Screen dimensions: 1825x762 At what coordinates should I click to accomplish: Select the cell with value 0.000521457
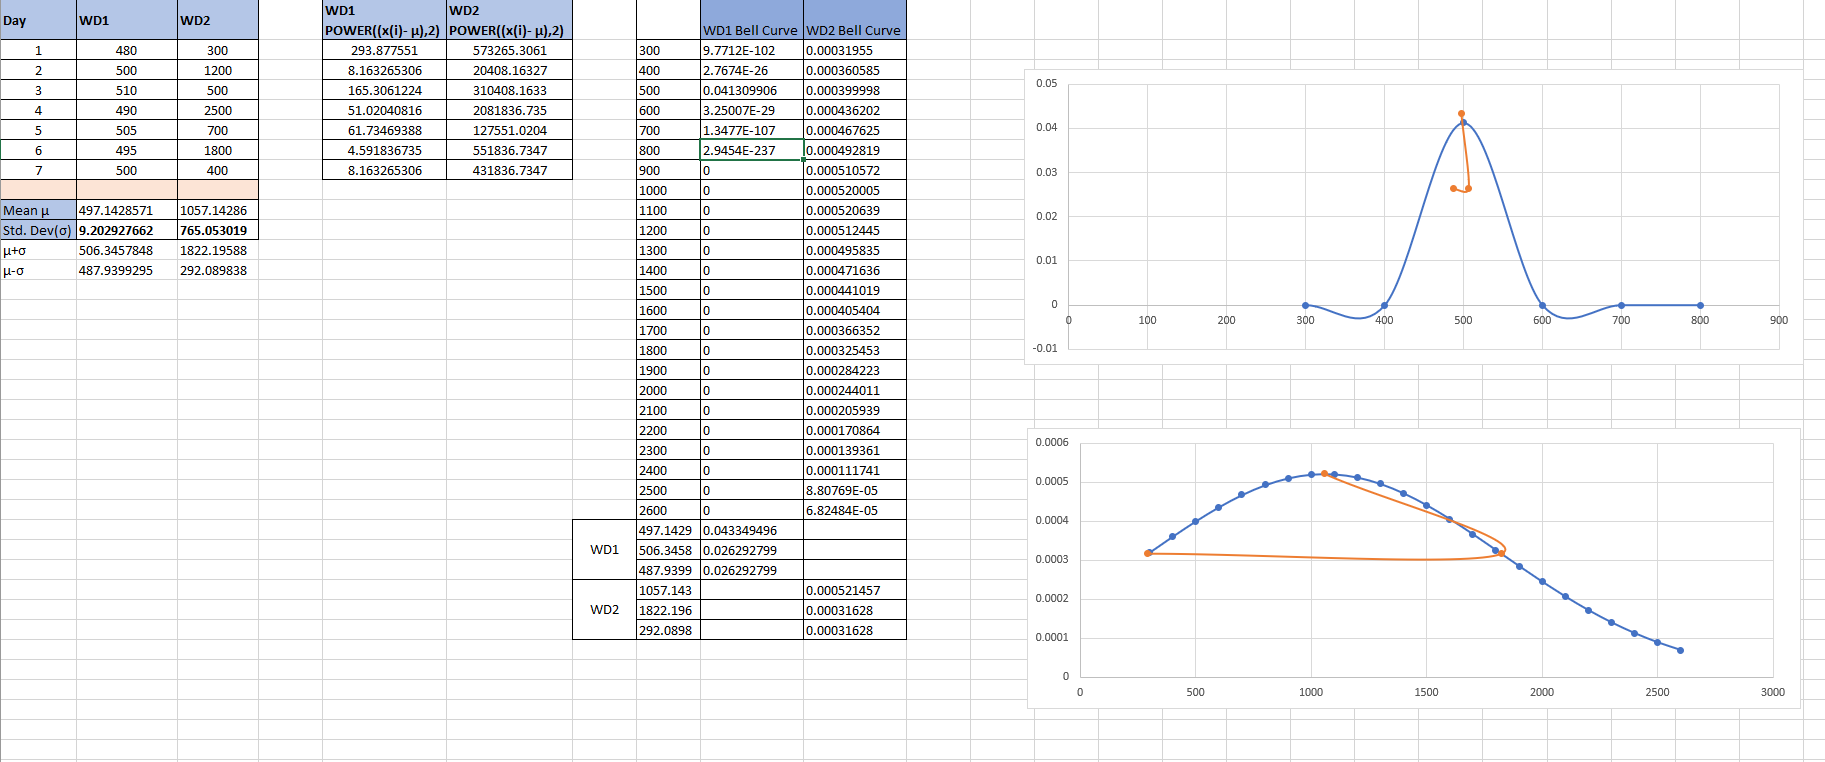pyautogui.click(x=854, y=590)
